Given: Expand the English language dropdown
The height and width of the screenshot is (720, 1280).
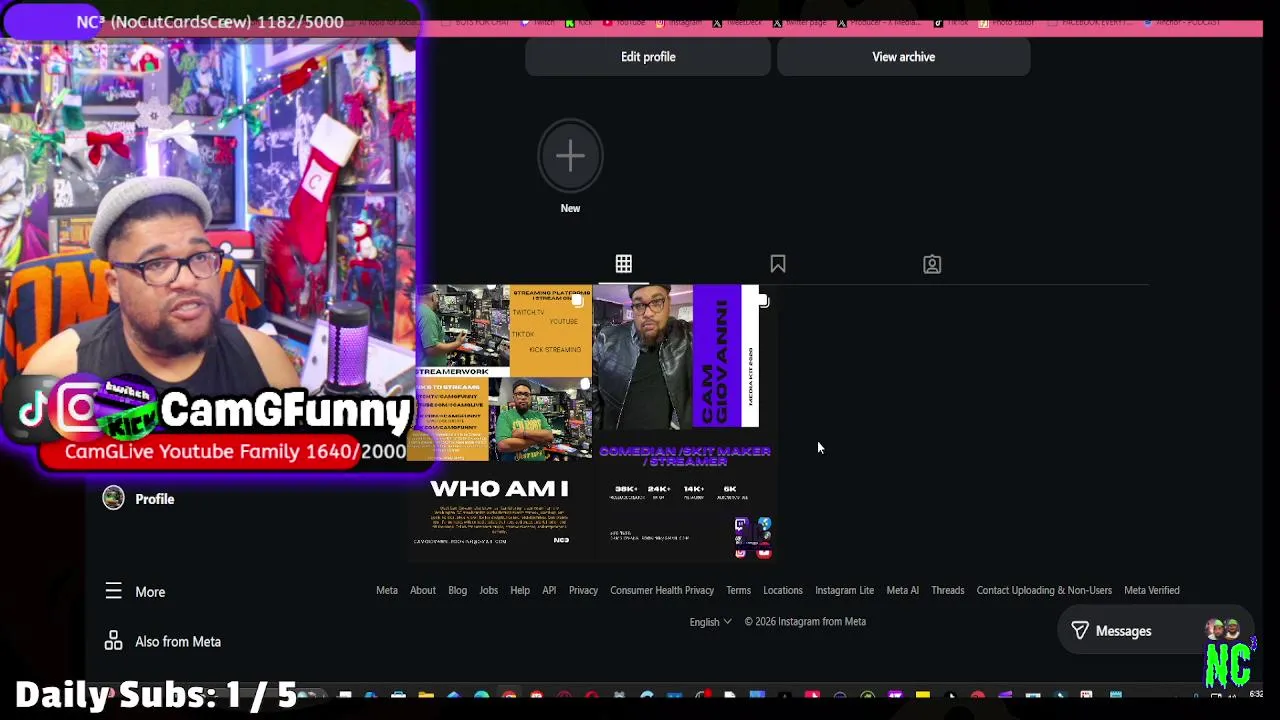Looking at the screenshot, I should click(710, 622).
